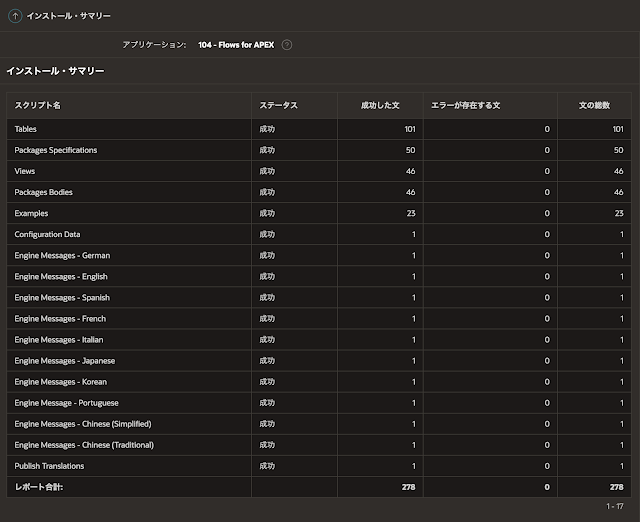The height and width of the screenshot is (522, 640).
Task: Click the スクリプト名 column header
Action: click(38, 105)
